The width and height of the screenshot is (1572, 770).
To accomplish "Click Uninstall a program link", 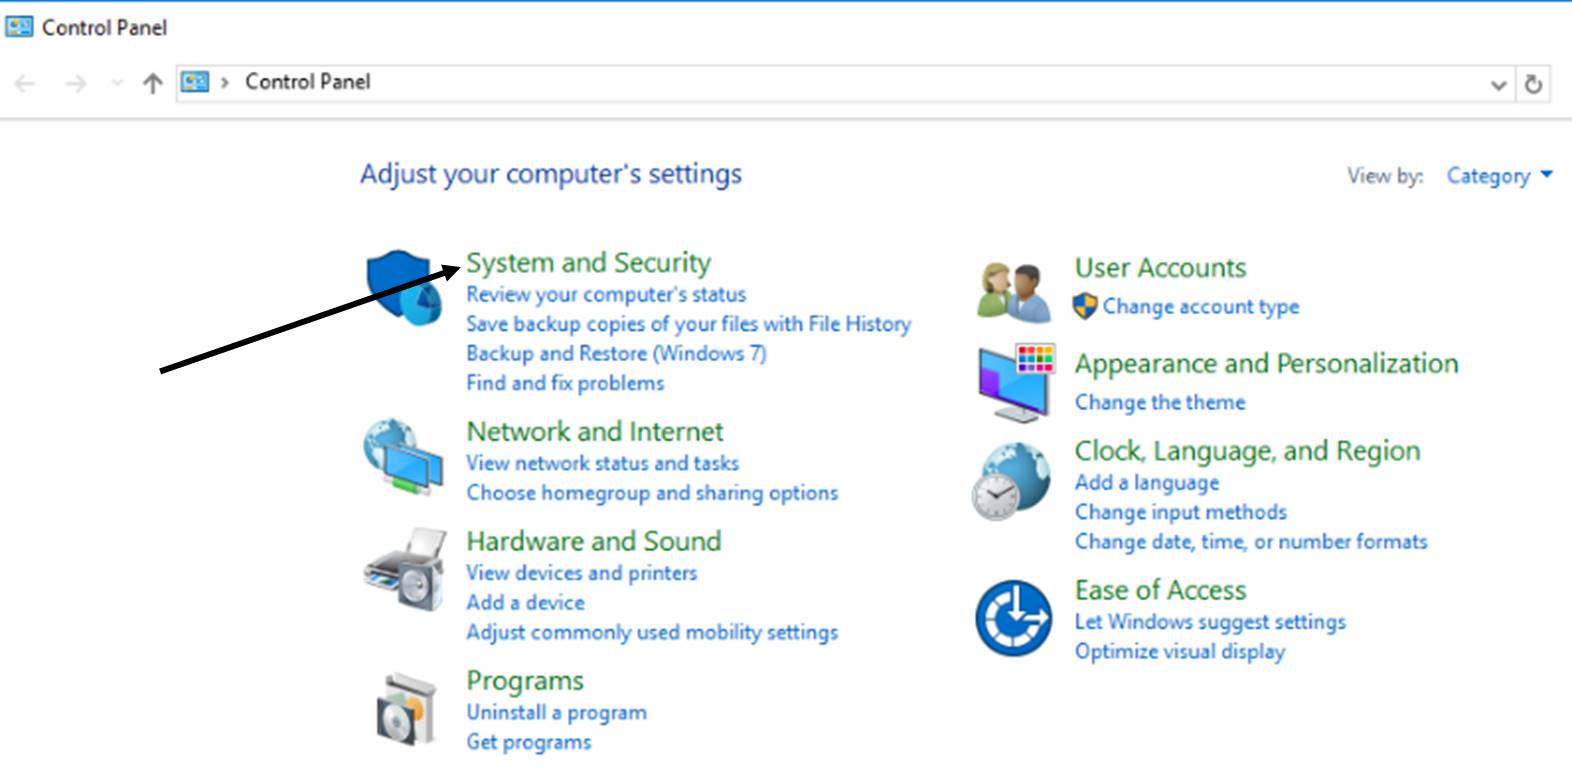I will (556, 712).
